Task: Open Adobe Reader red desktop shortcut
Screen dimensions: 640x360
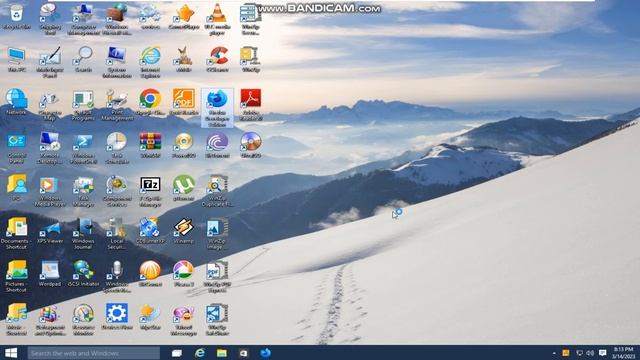Action: click(x=251, y=105)
